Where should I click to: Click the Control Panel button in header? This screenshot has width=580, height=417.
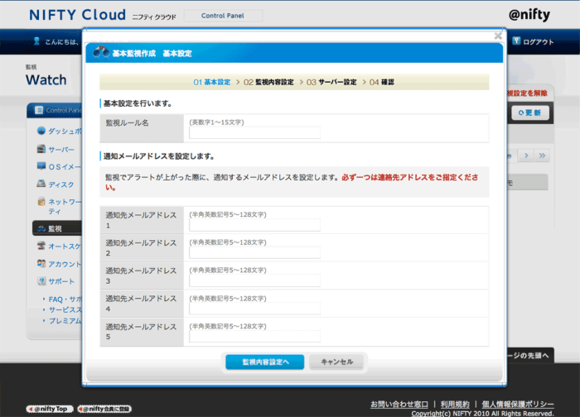pos(223,16)
